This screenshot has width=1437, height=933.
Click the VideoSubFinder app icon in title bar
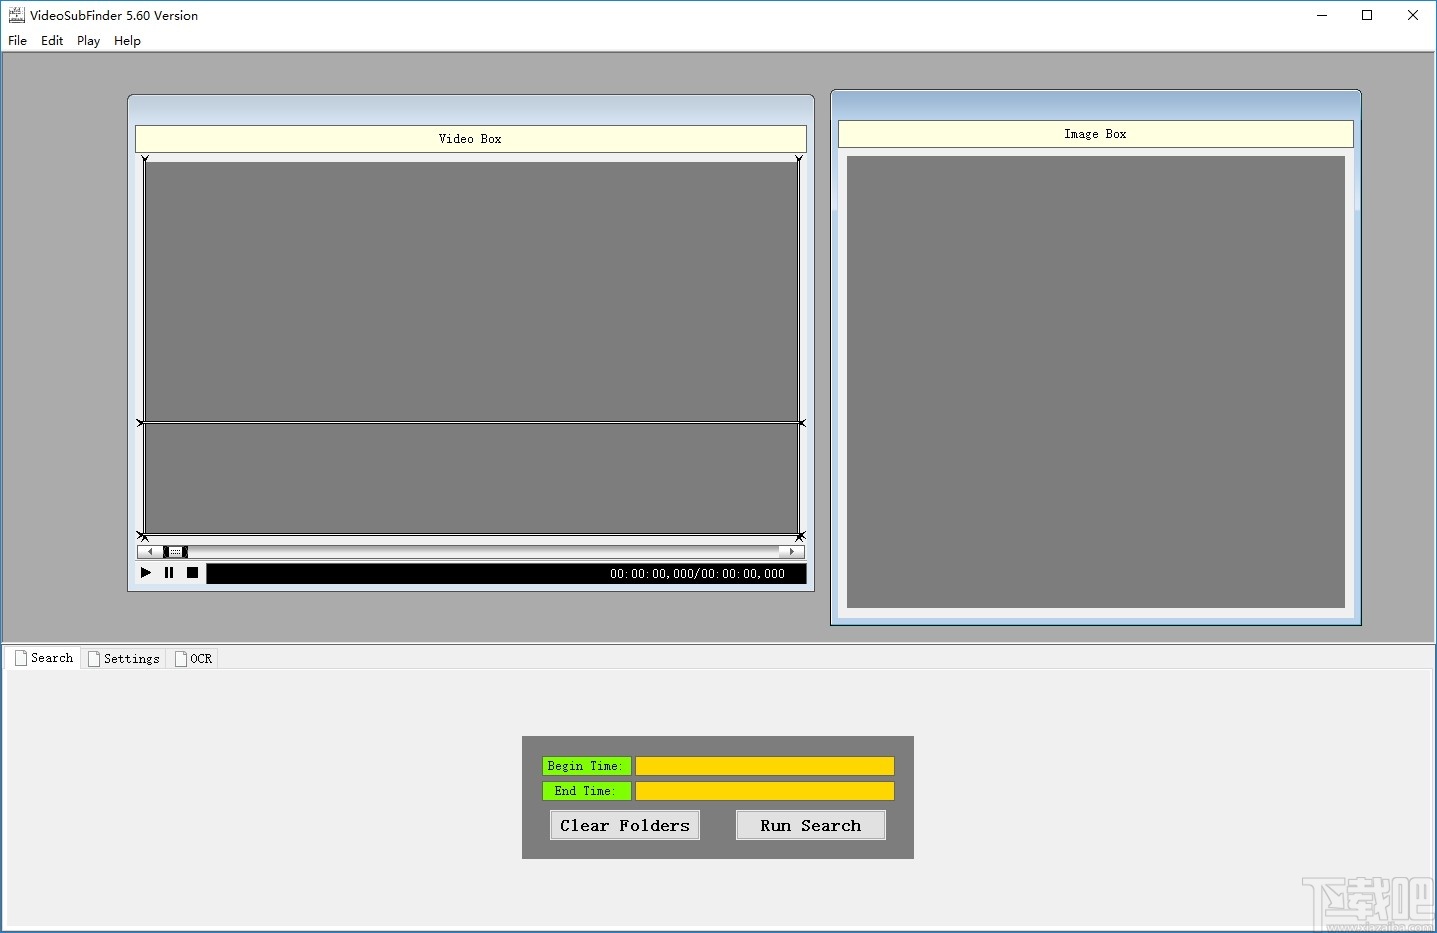tap(16, 15)
